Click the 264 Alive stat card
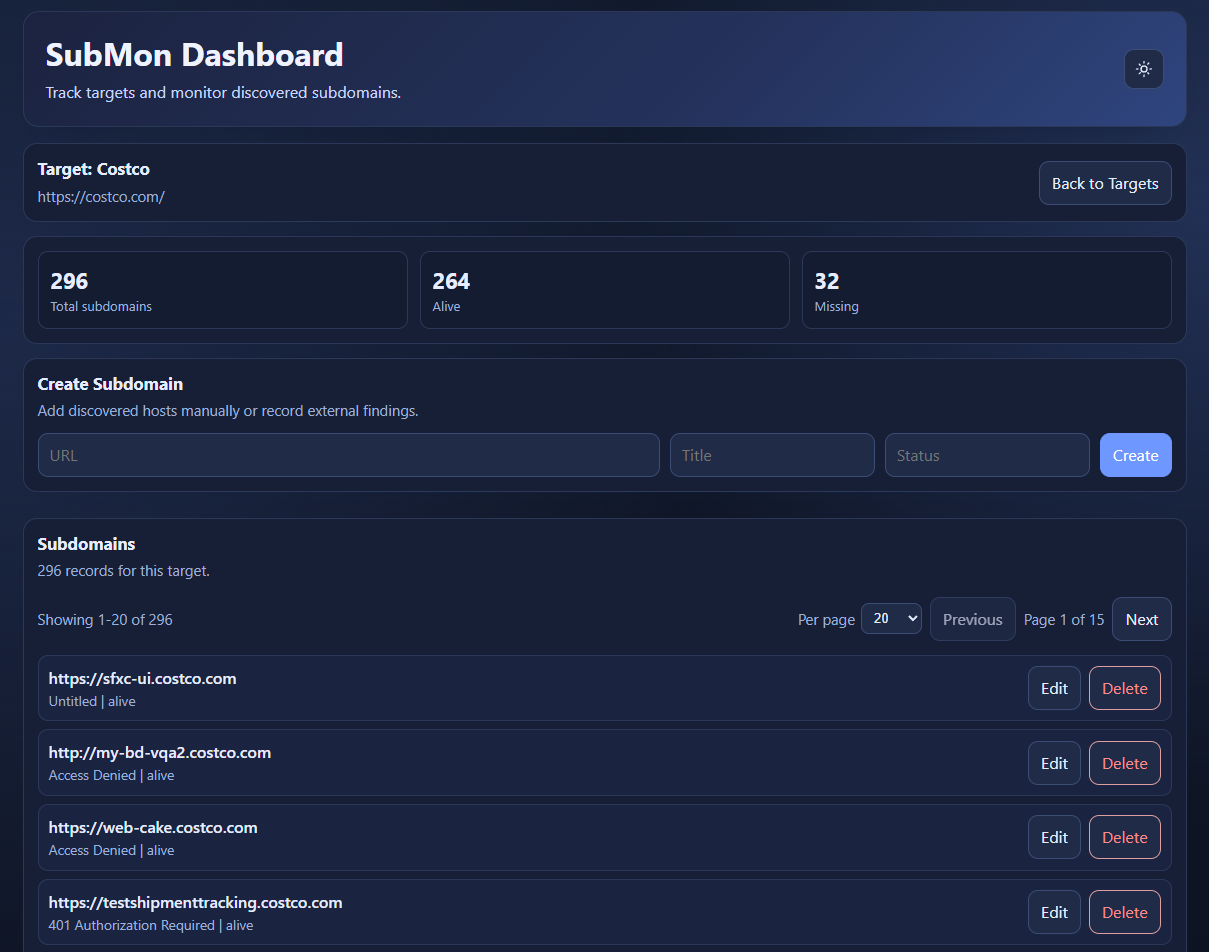The image size is (1209, 952). click(x=605, y=290)
